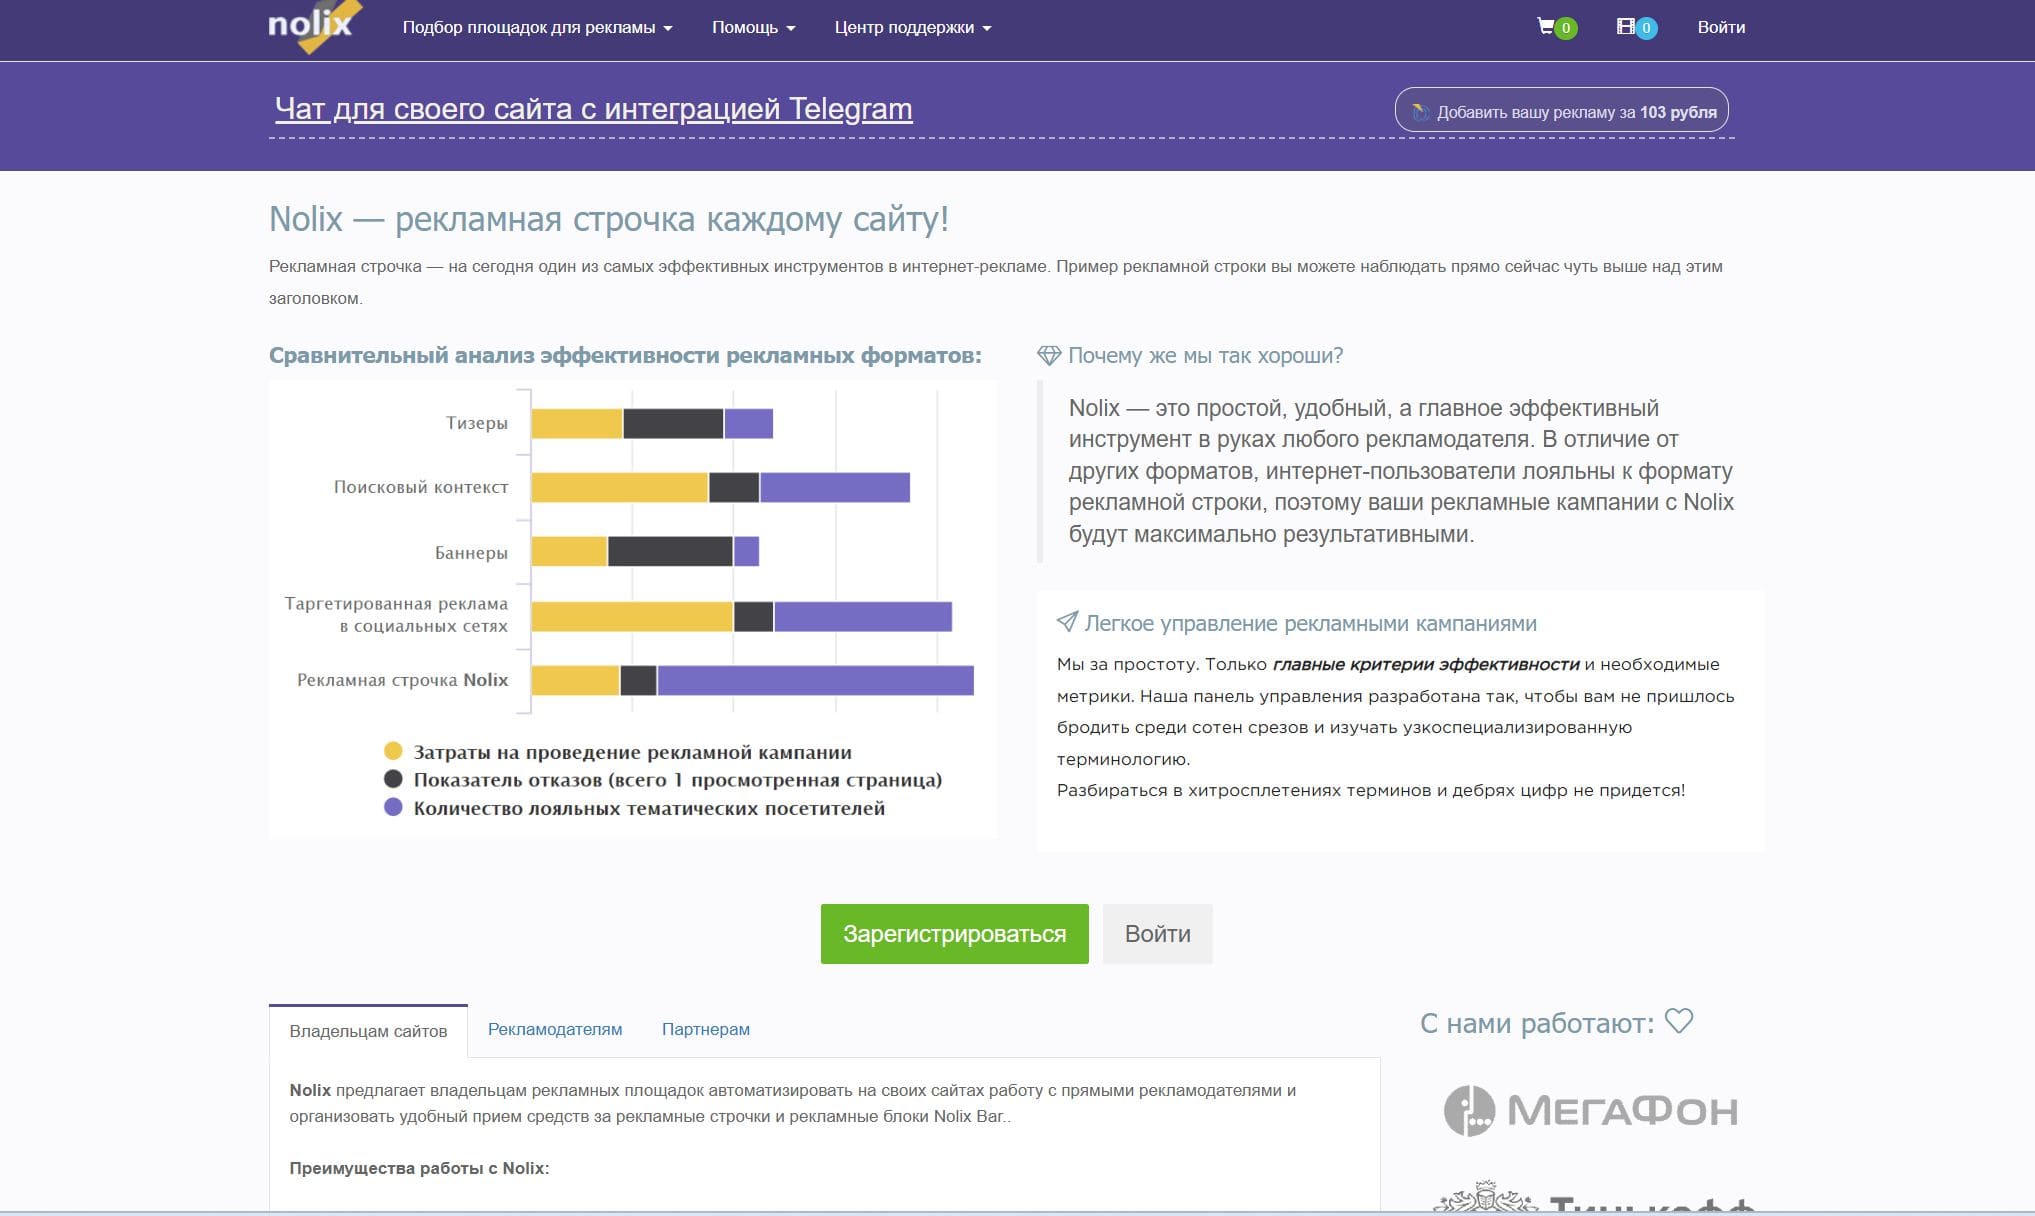Select the Партнерам tab
The height and width of the screenshot is (1216, 2035).
(705, 1029)
